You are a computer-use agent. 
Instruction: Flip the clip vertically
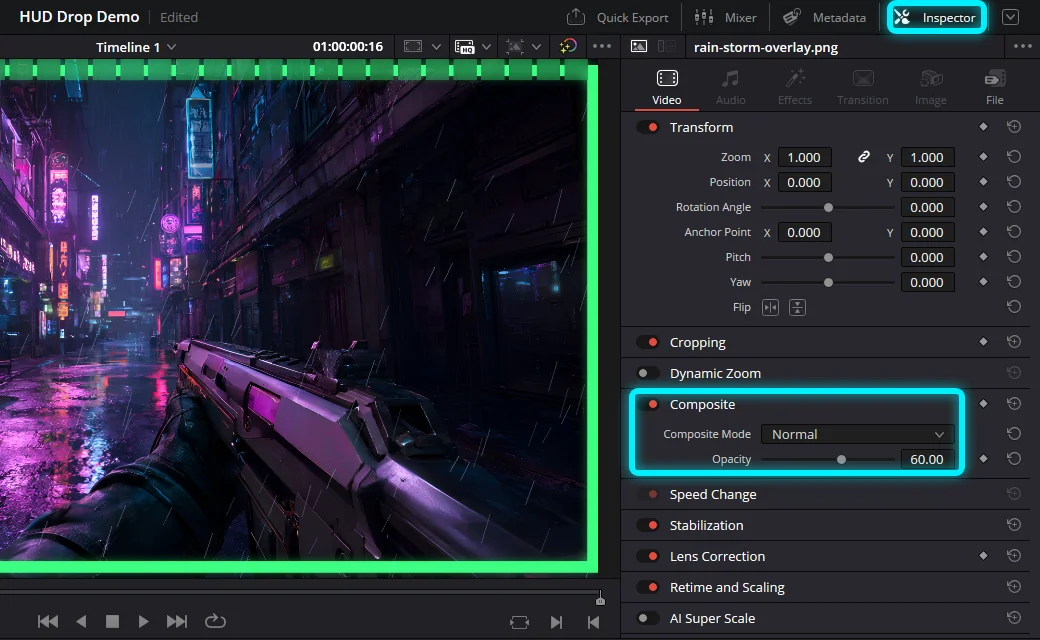[x=797, y=307]
